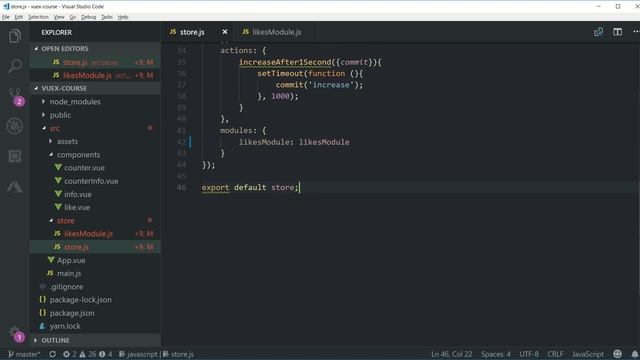Collapse the VUEX-COURSE section
The height and width of the screenshot is (360, 640).
[x=95, y=88]
